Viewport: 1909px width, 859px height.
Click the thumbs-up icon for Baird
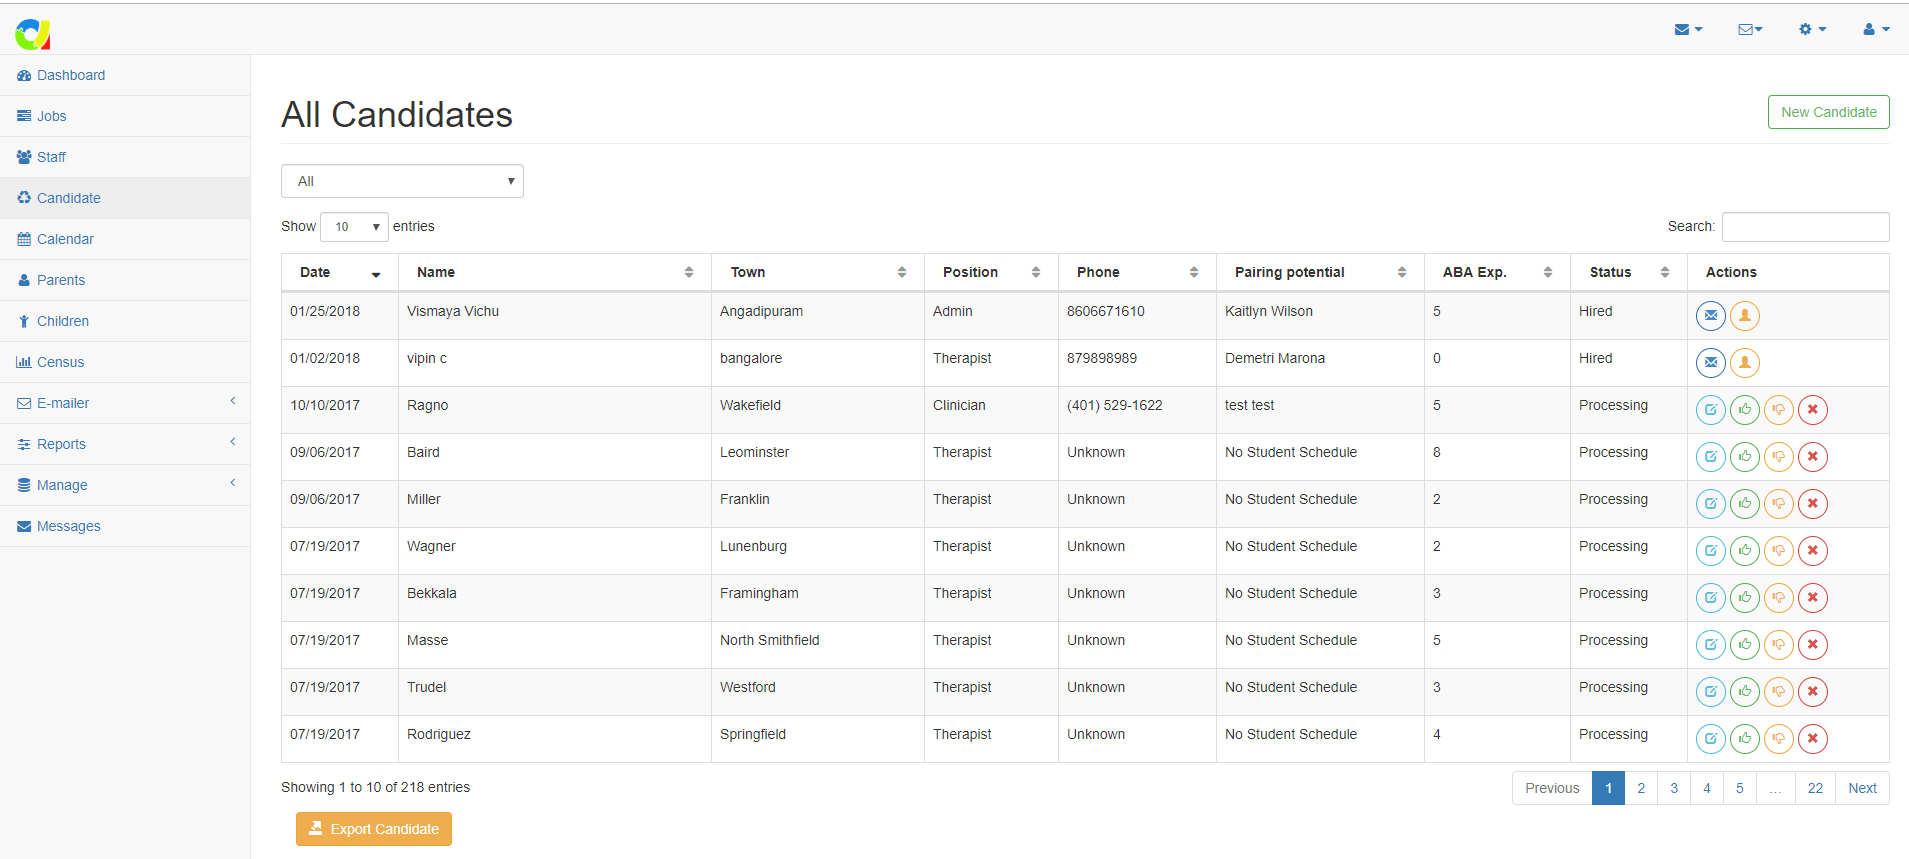click(1744, 457)
